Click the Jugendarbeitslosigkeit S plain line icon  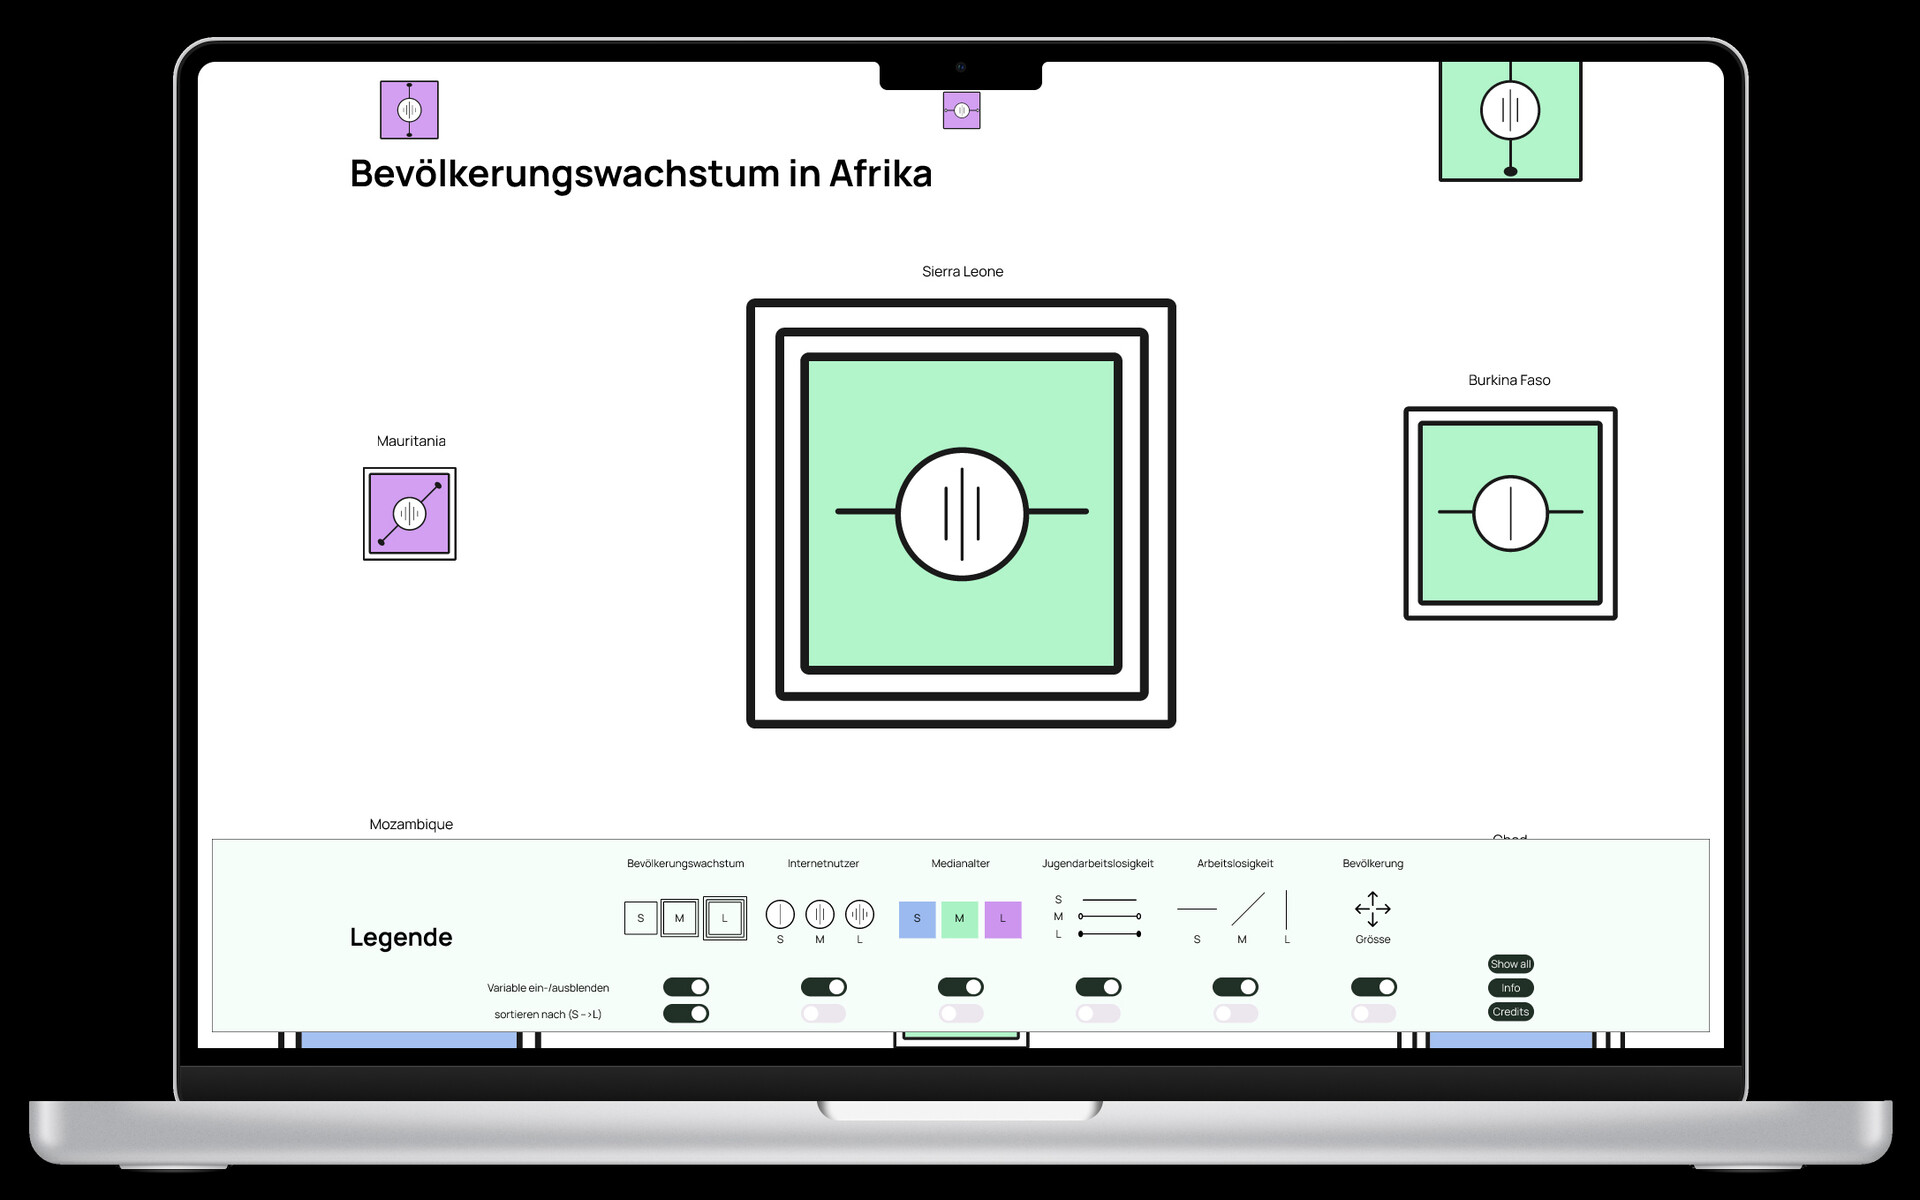click(x=1109, y=900)
